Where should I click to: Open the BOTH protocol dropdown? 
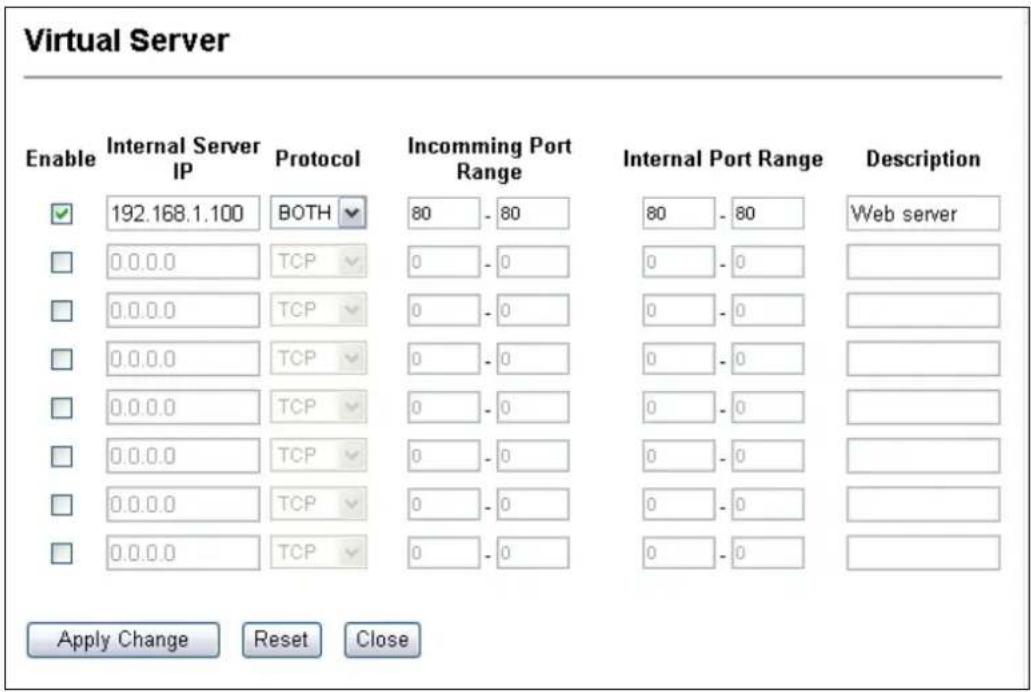[318, 213]
